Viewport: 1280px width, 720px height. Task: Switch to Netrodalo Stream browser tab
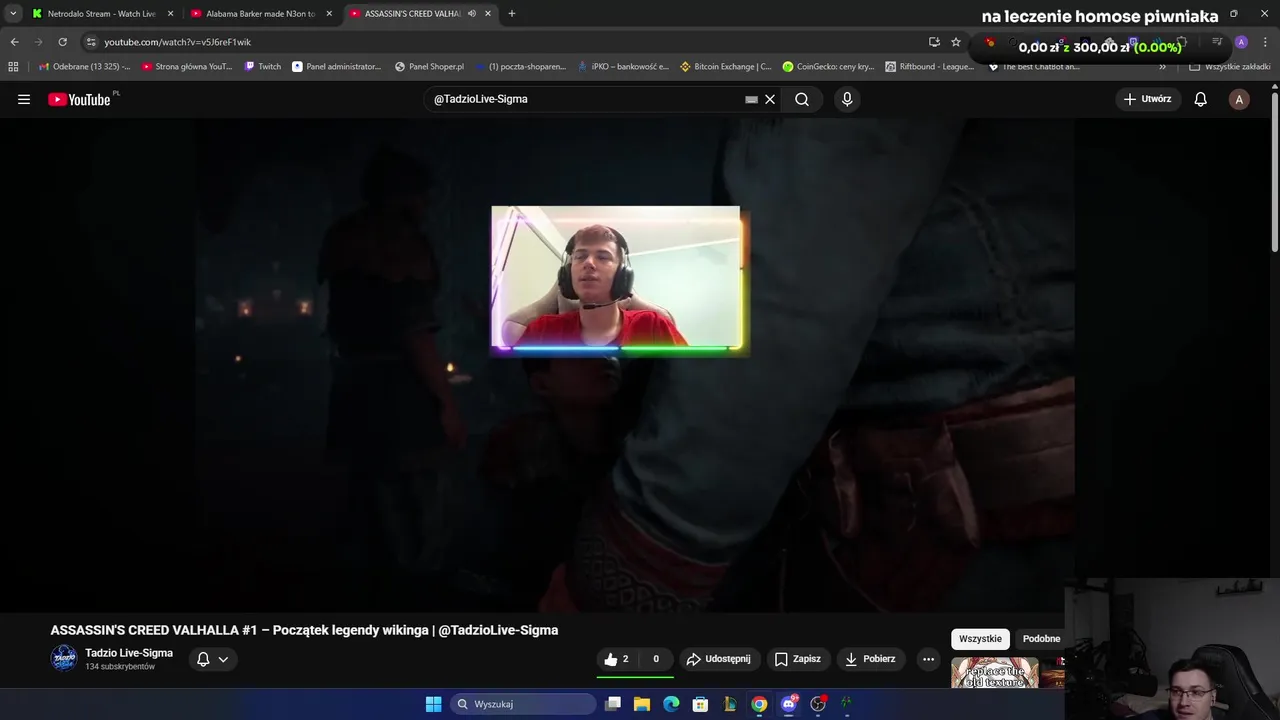[102, 14]
